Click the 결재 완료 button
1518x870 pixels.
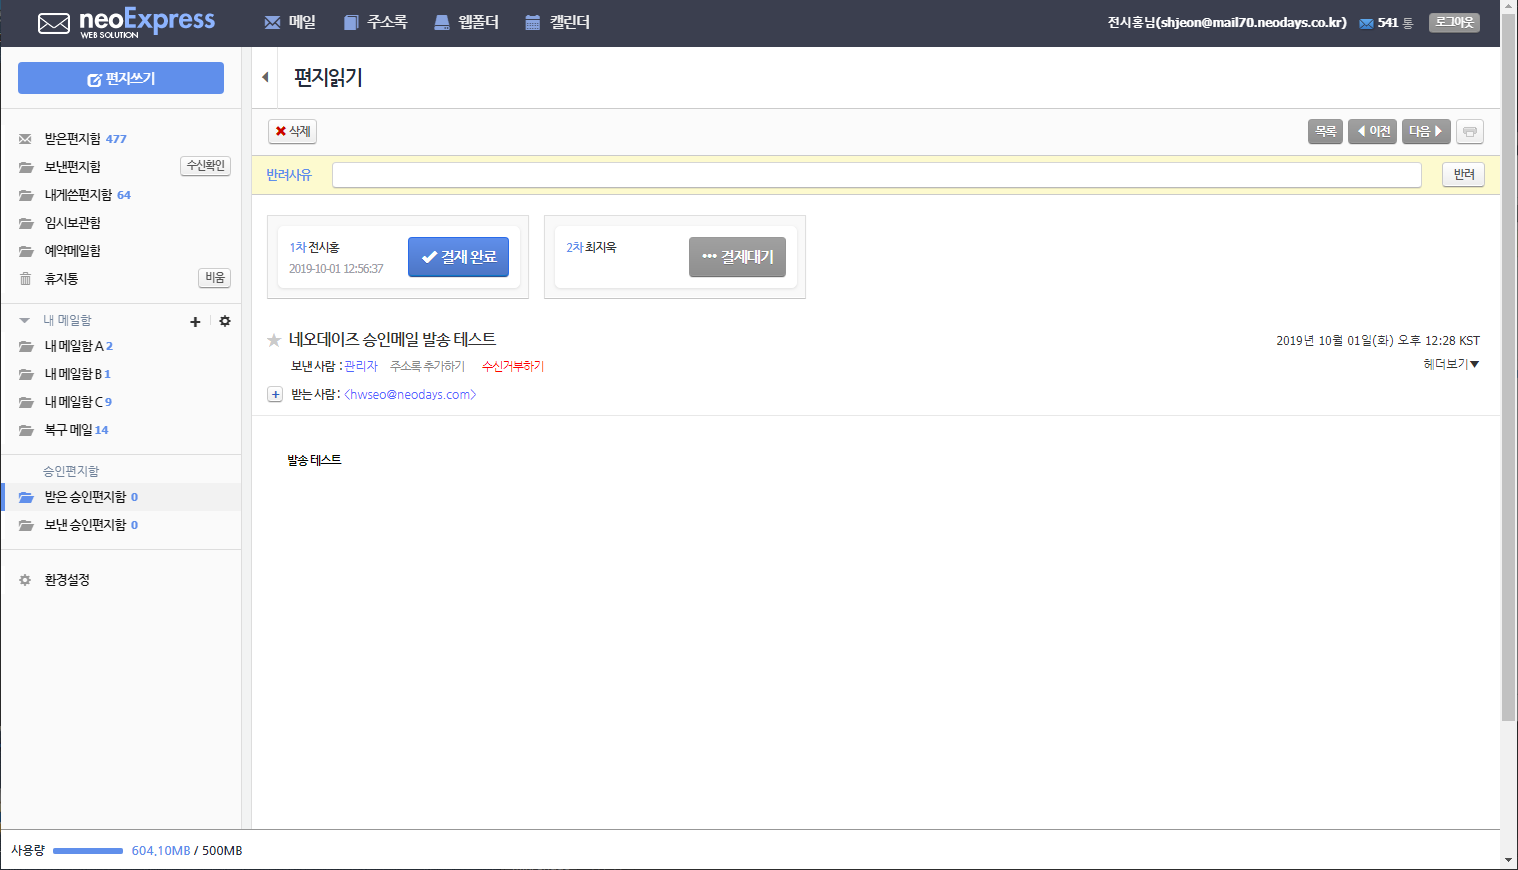pos(458,257)
